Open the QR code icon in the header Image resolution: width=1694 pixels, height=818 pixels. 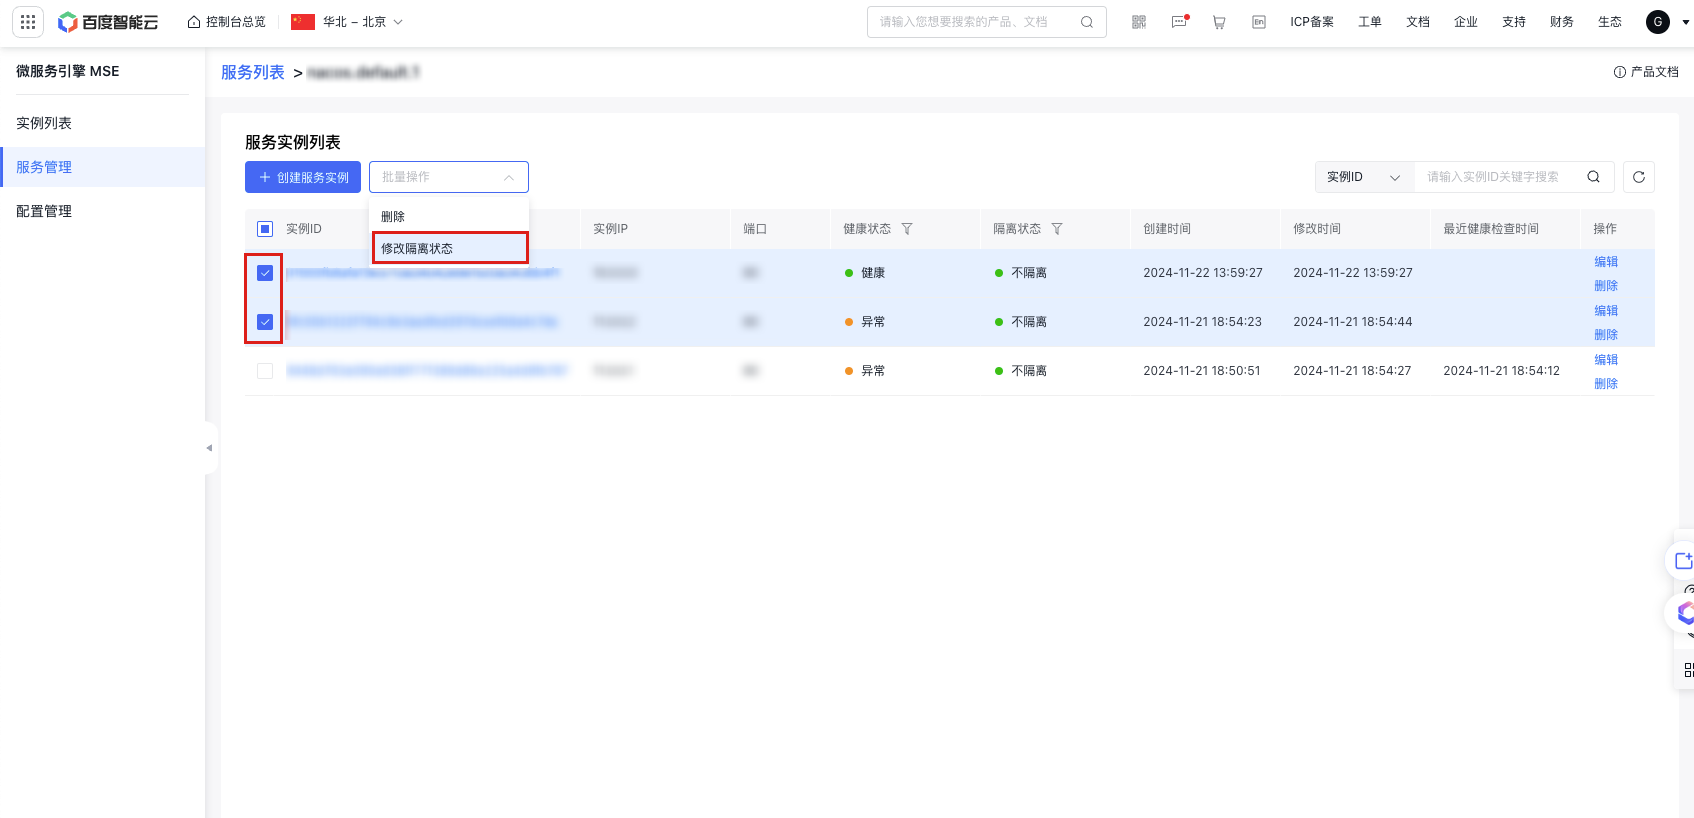coord(1139,22)
